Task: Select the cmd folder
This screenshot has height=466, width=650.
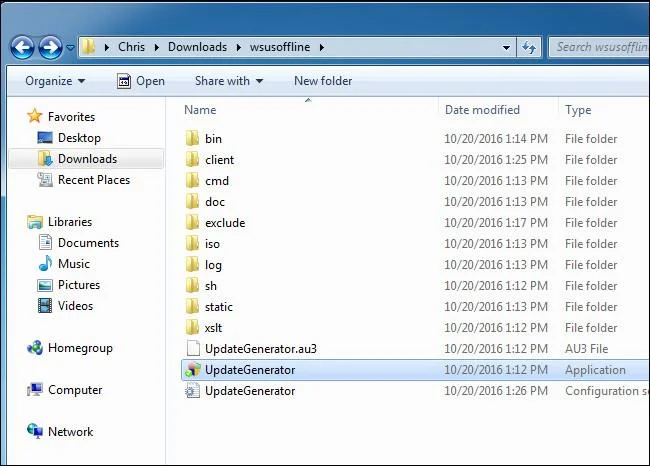Action: click(217, 181)
